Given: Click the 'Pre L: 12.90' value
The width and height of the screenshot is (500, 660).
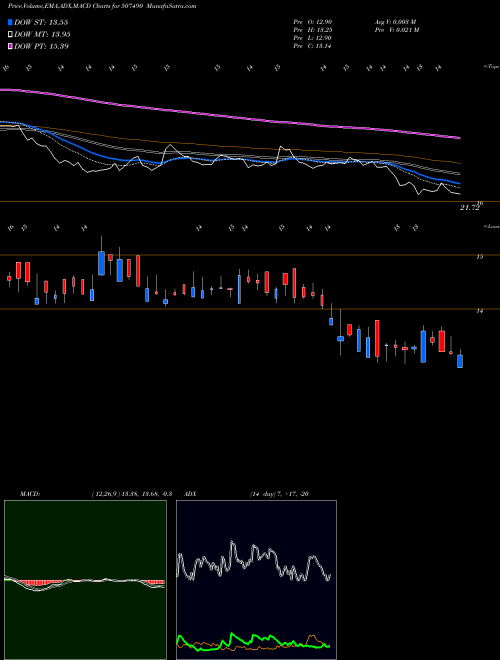Looking at the screenshot, I should point(313,38).
